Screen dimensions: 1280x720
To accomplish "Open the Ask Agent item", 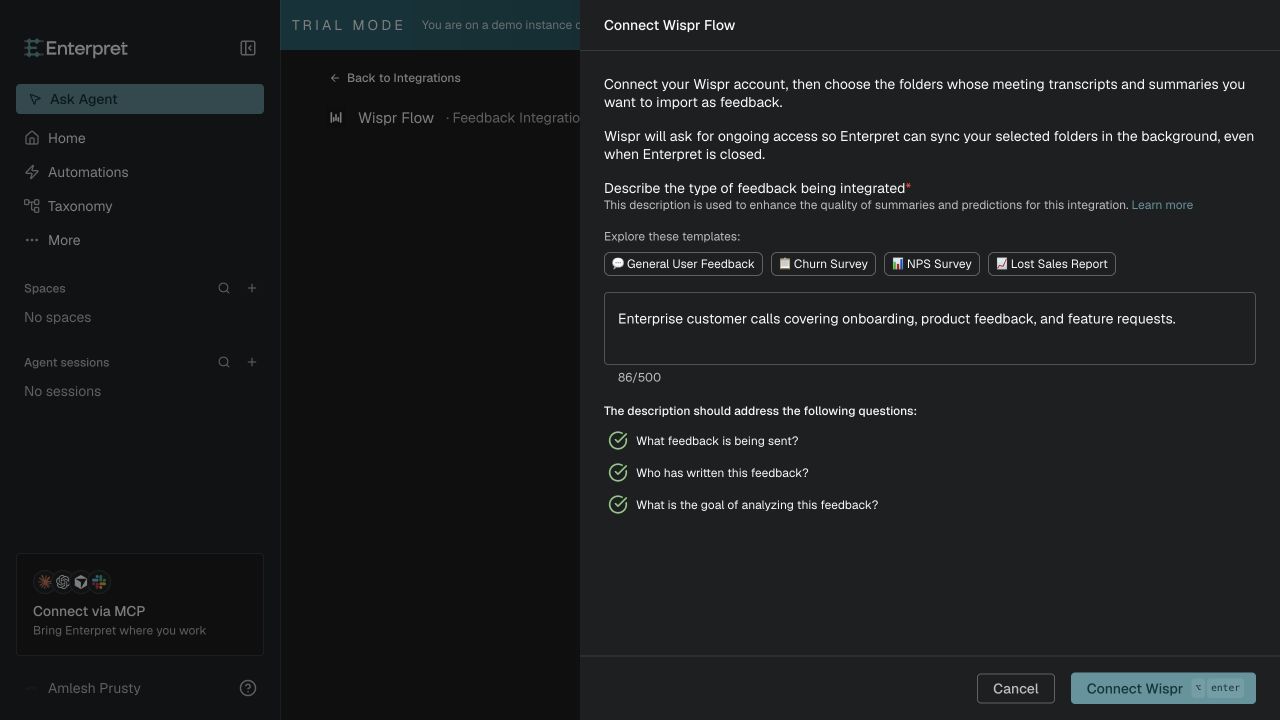I will pos(140,99).
